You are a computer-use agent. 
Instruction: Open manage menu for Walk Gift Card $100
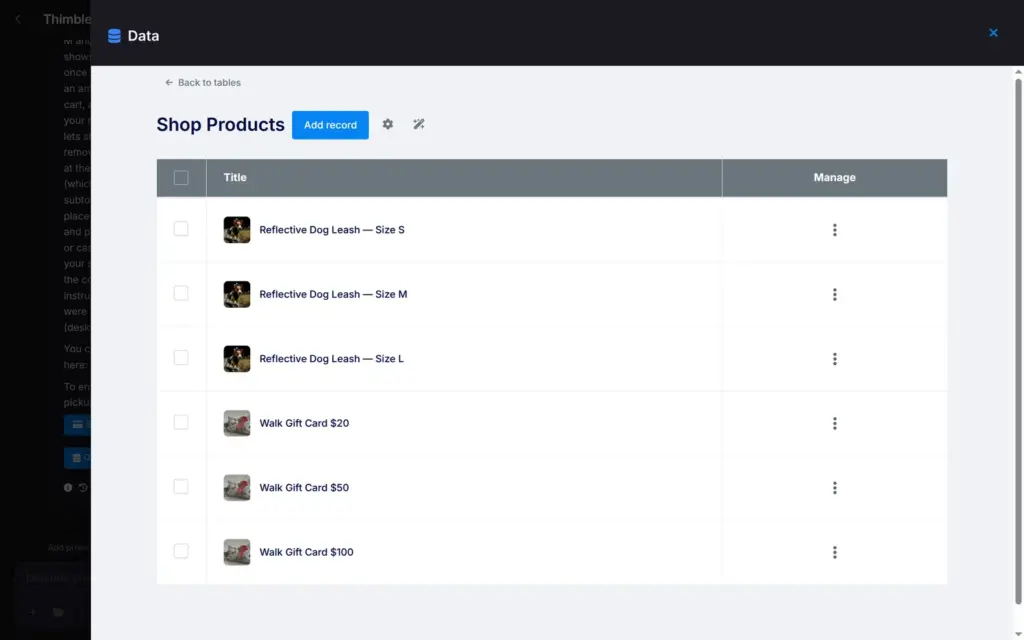(x=835, y=552)
